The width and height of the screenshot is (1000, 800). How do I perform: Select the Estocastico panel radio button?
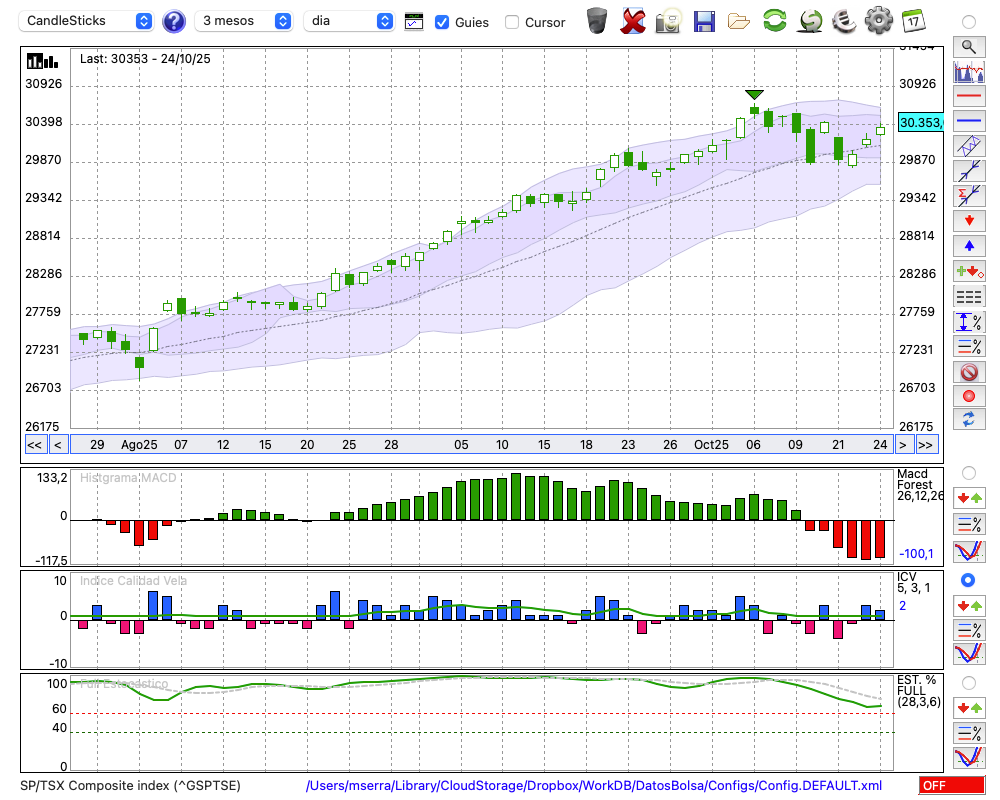pyautogui.click(x=969, y=683)
